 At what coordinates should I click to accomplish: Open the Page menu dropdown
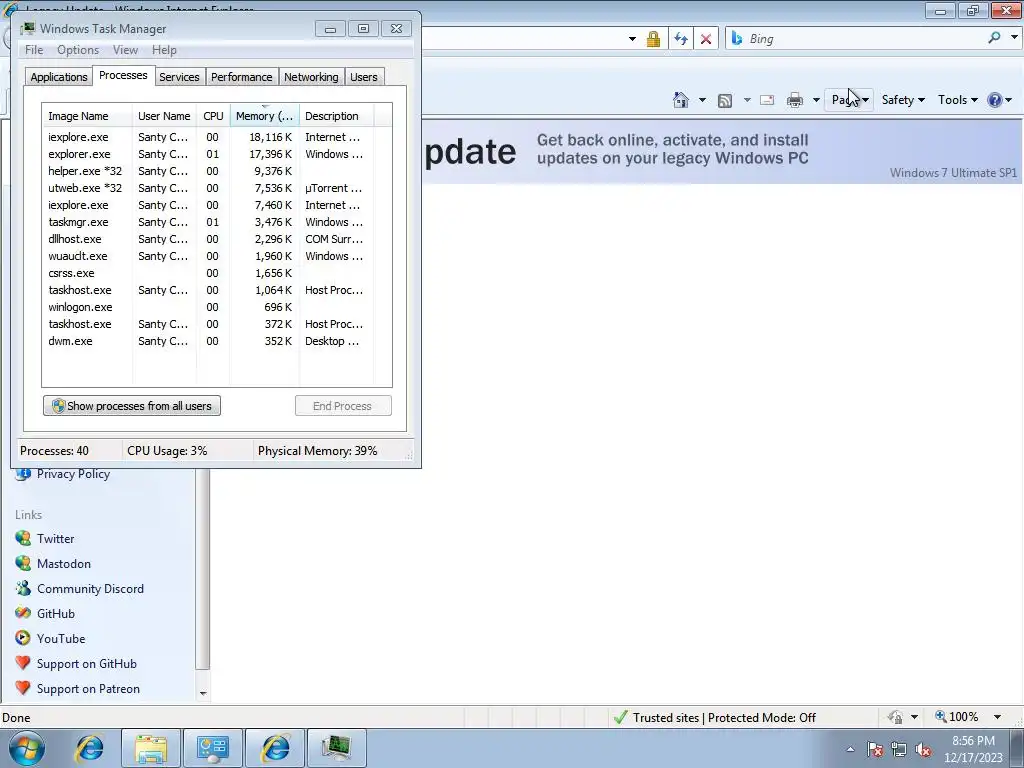[850, 100]
